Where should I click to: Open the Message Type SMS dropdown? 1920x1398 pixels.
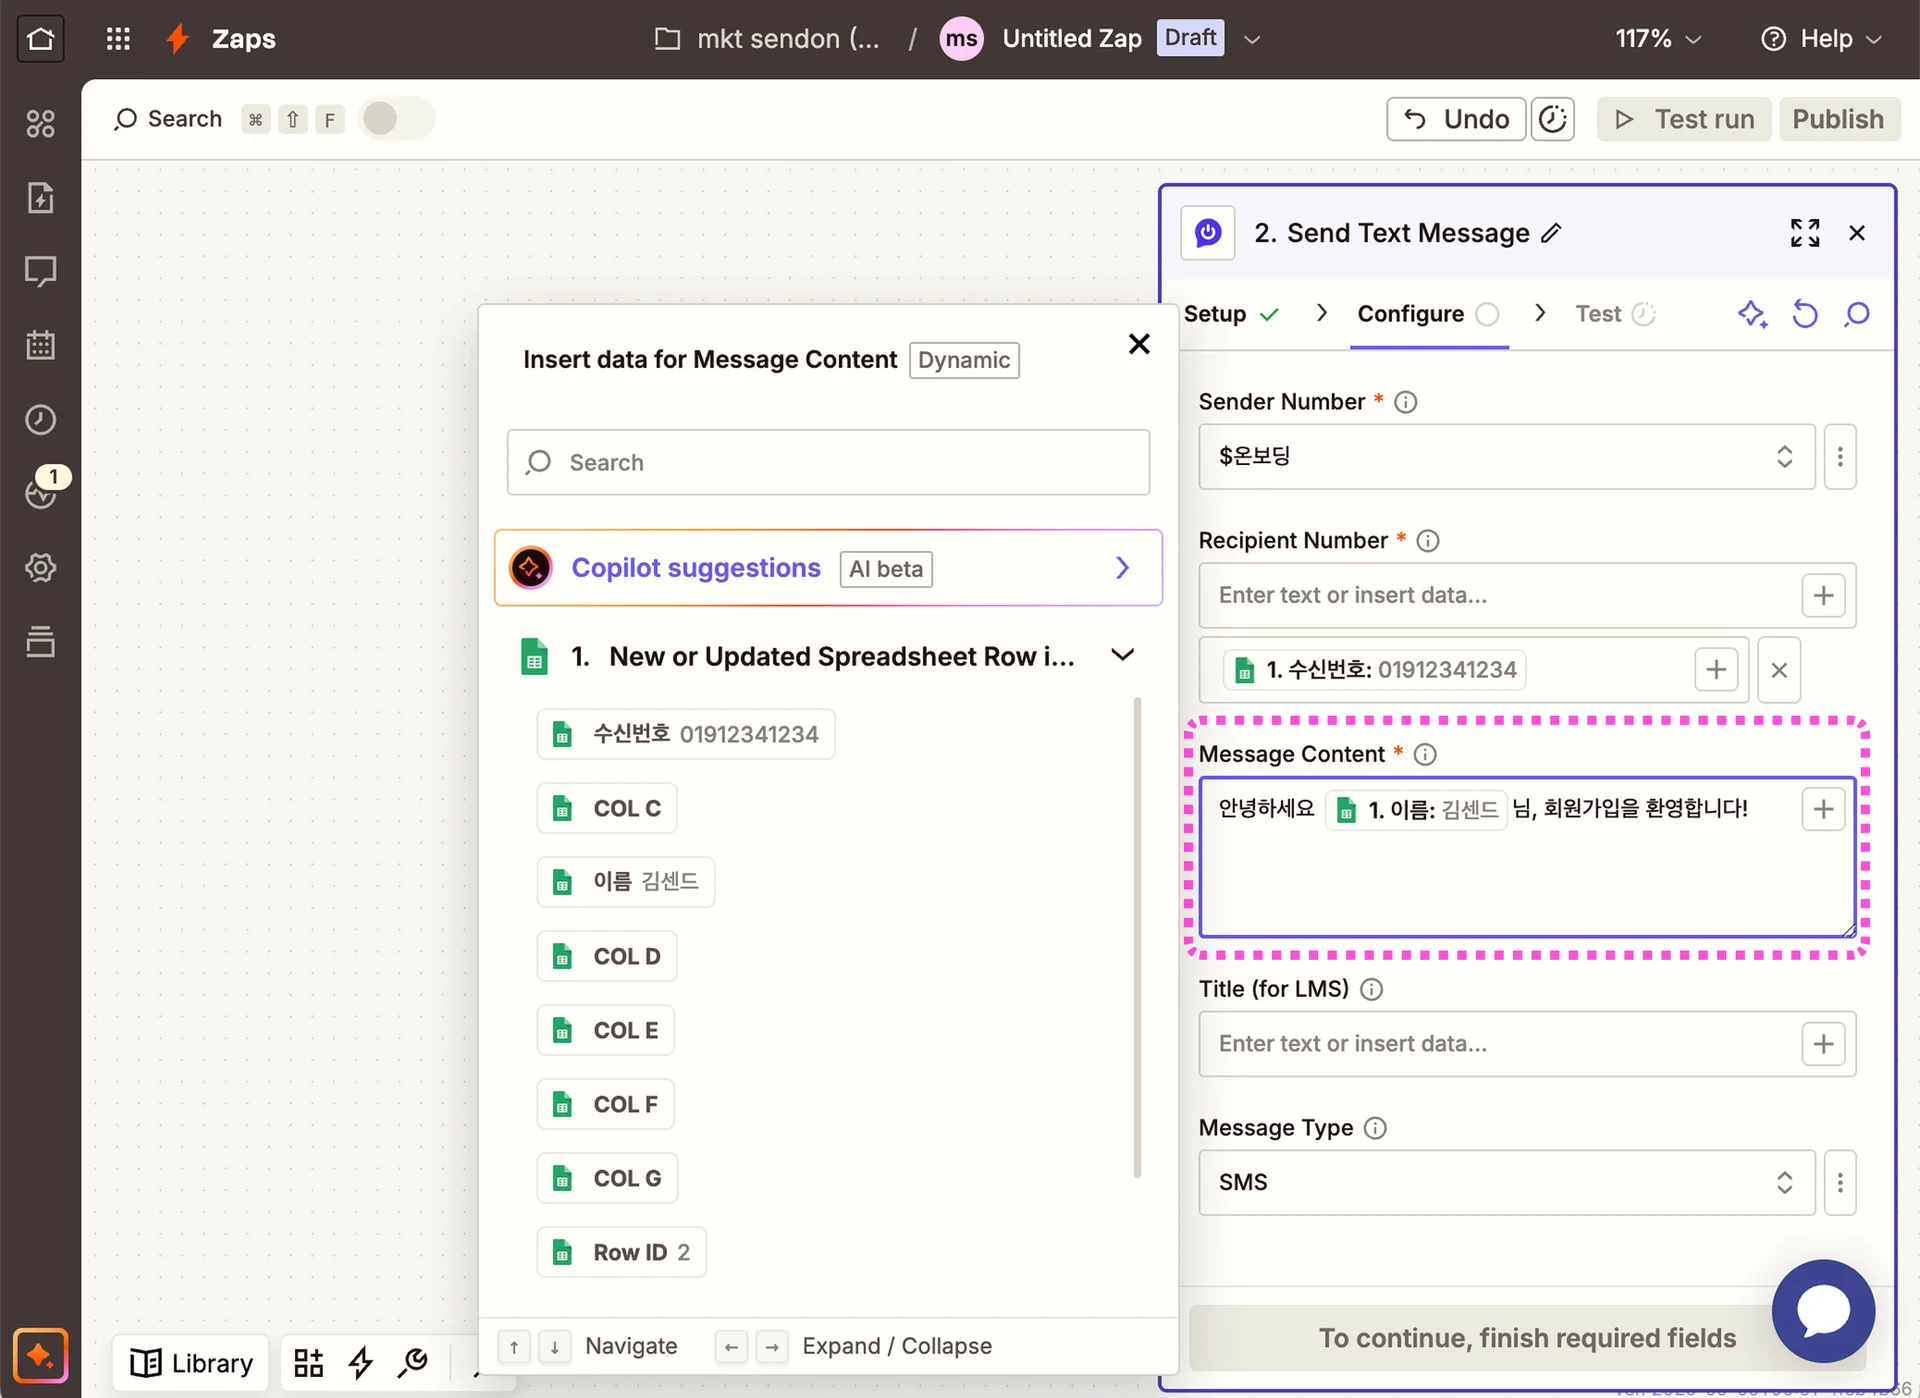tap(1506, 1183)
